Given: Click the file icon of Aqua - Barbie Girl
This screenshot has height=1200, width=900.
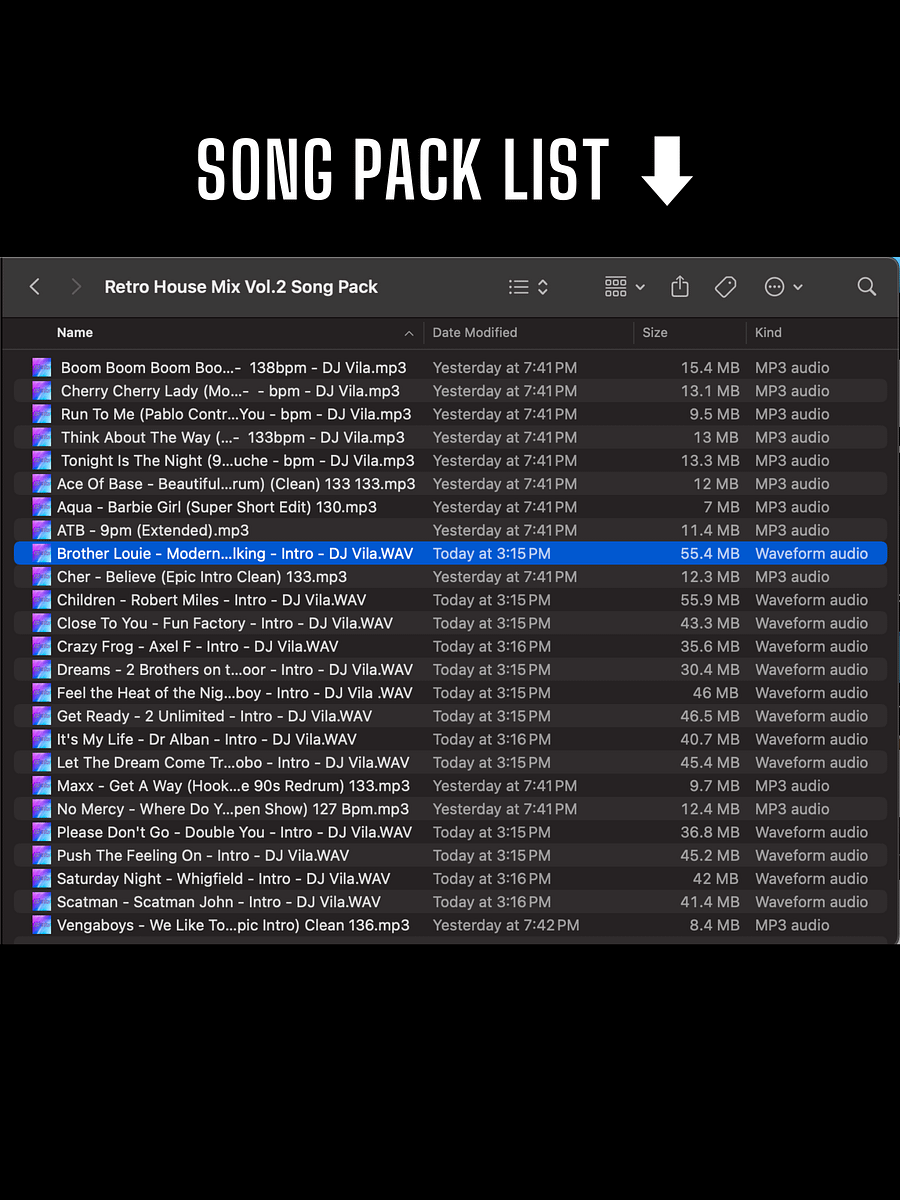Looking at the screenshot, I should (41, 507).
